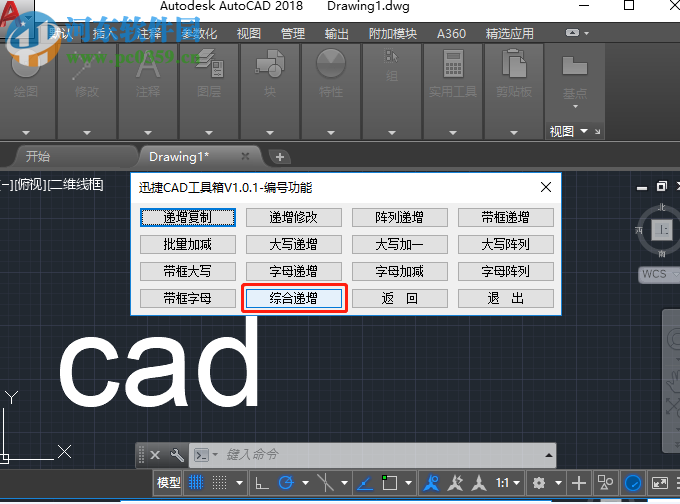Click the 字母阵列 button
The image size is (680, 504).
pos(506,272)
